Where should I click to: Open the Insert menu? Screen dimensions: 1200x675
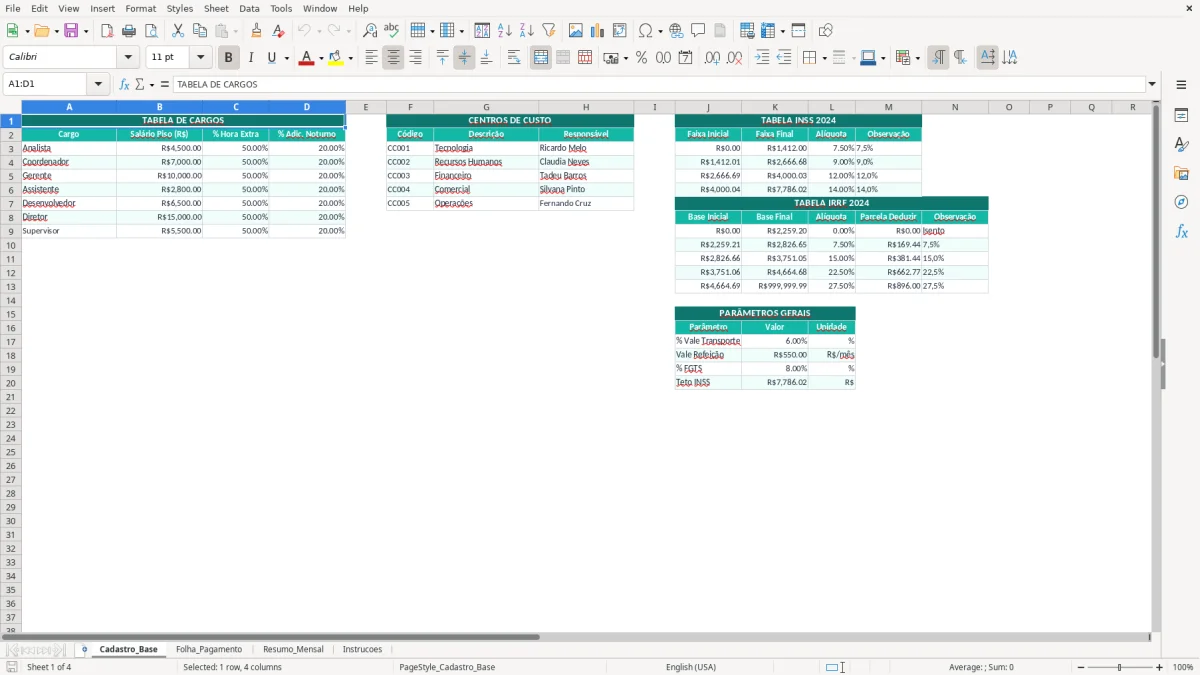103,8
